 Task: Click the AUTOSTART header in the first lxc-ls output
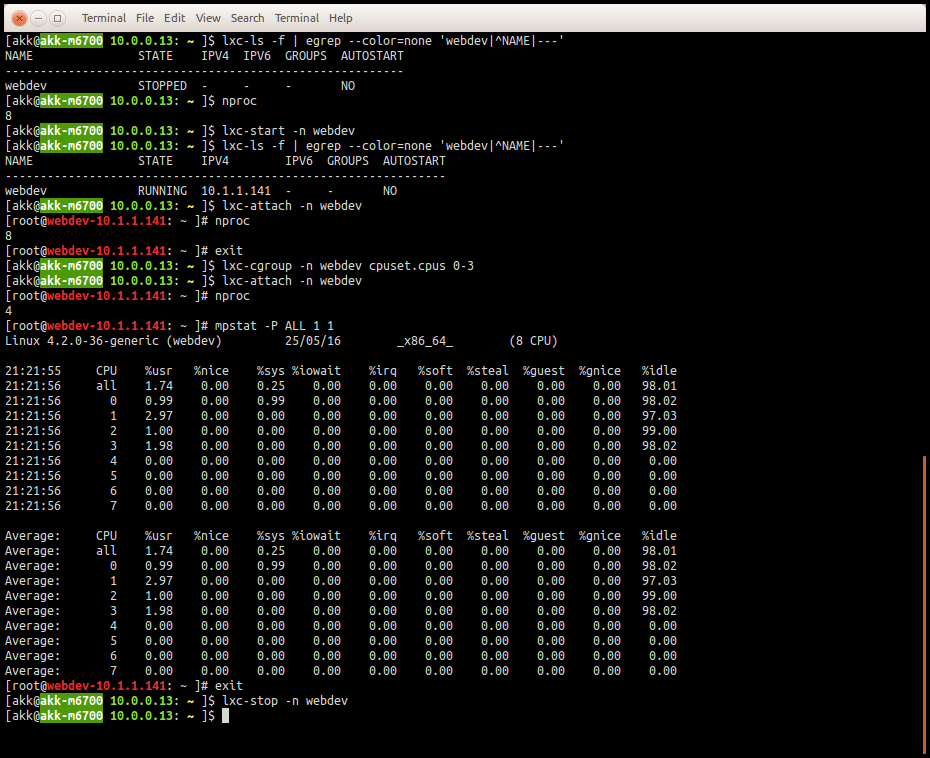(372, 56)
